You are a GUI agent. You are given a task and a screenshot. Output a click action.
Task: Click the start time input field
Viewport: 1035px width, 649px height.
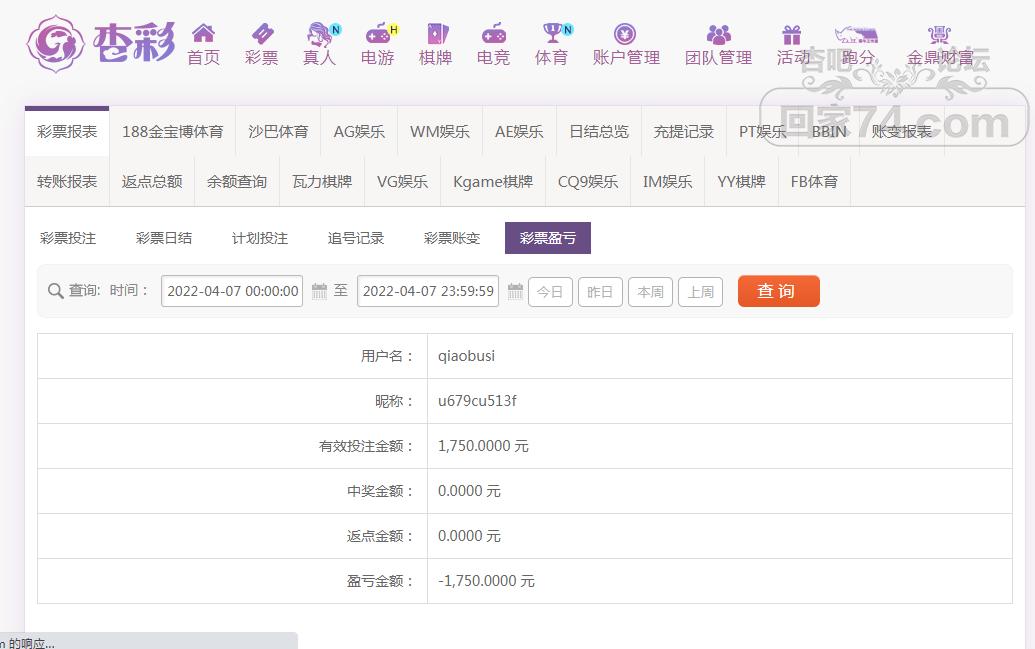pos(232,292)
